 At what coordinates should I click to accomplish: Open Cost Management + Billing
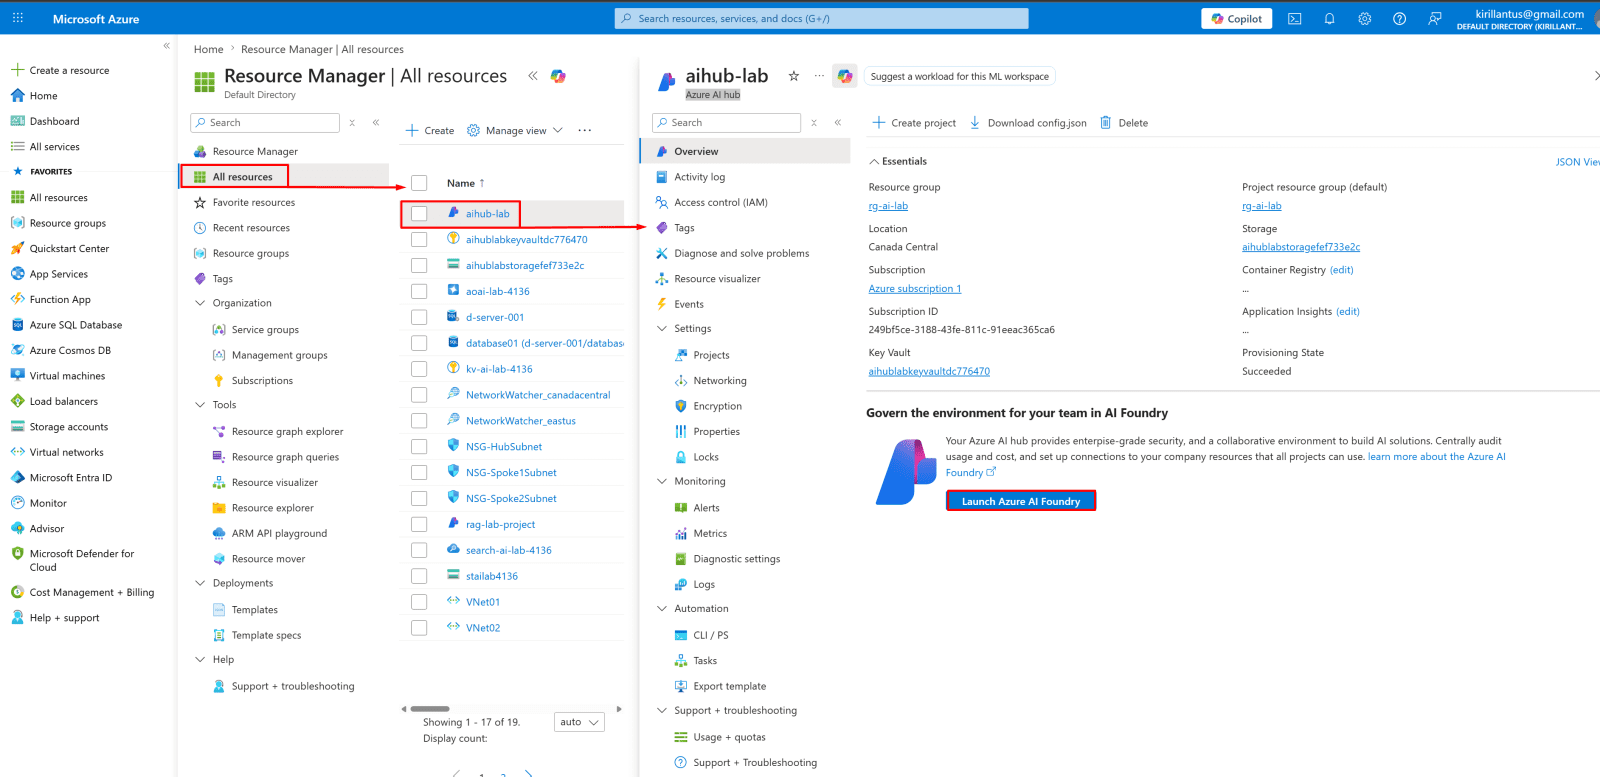91,592
